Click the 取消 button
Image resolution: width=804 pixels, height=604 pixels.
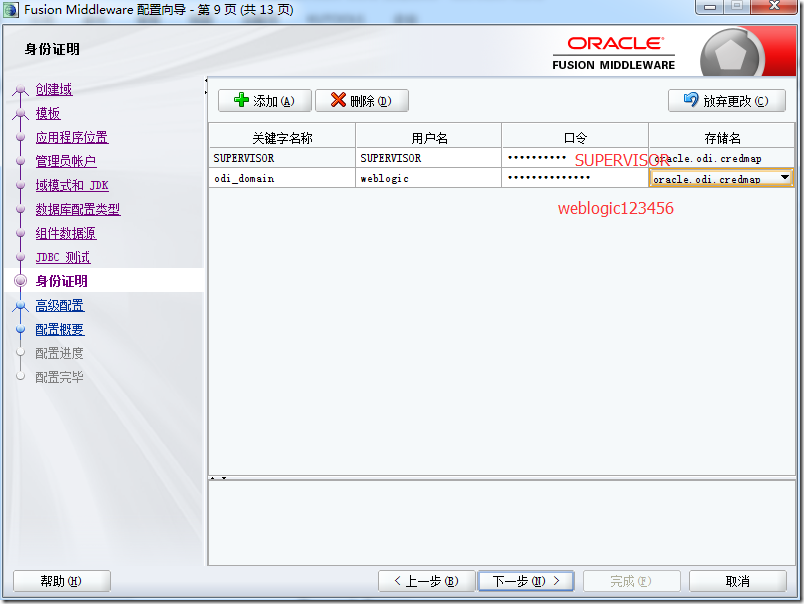pyautogui.click(x=737, y=581)
